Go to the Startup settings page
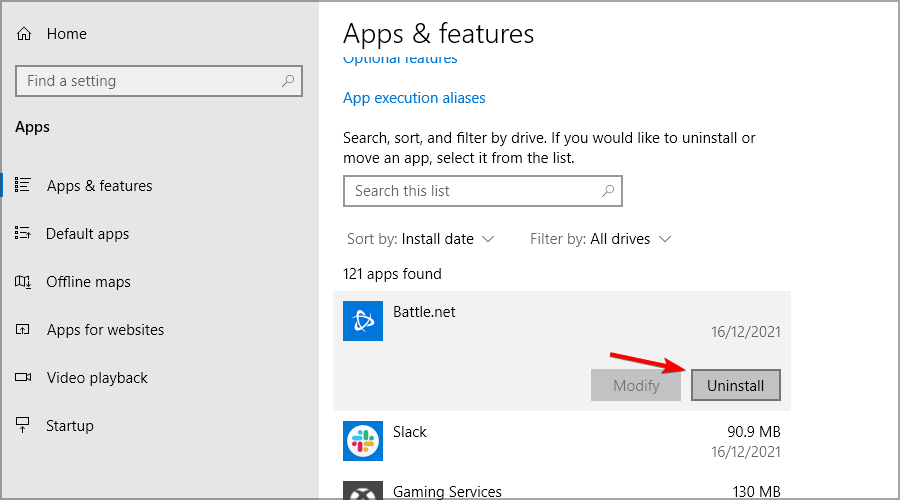 click(70, 426)
